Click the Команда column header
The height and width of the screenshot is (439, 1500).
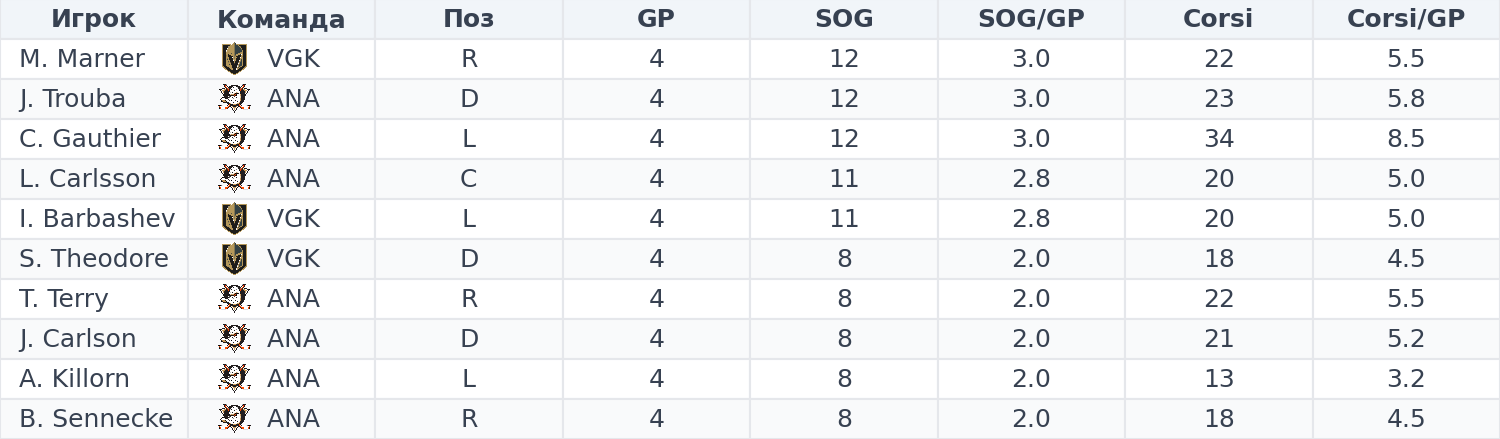coord(281,19)
